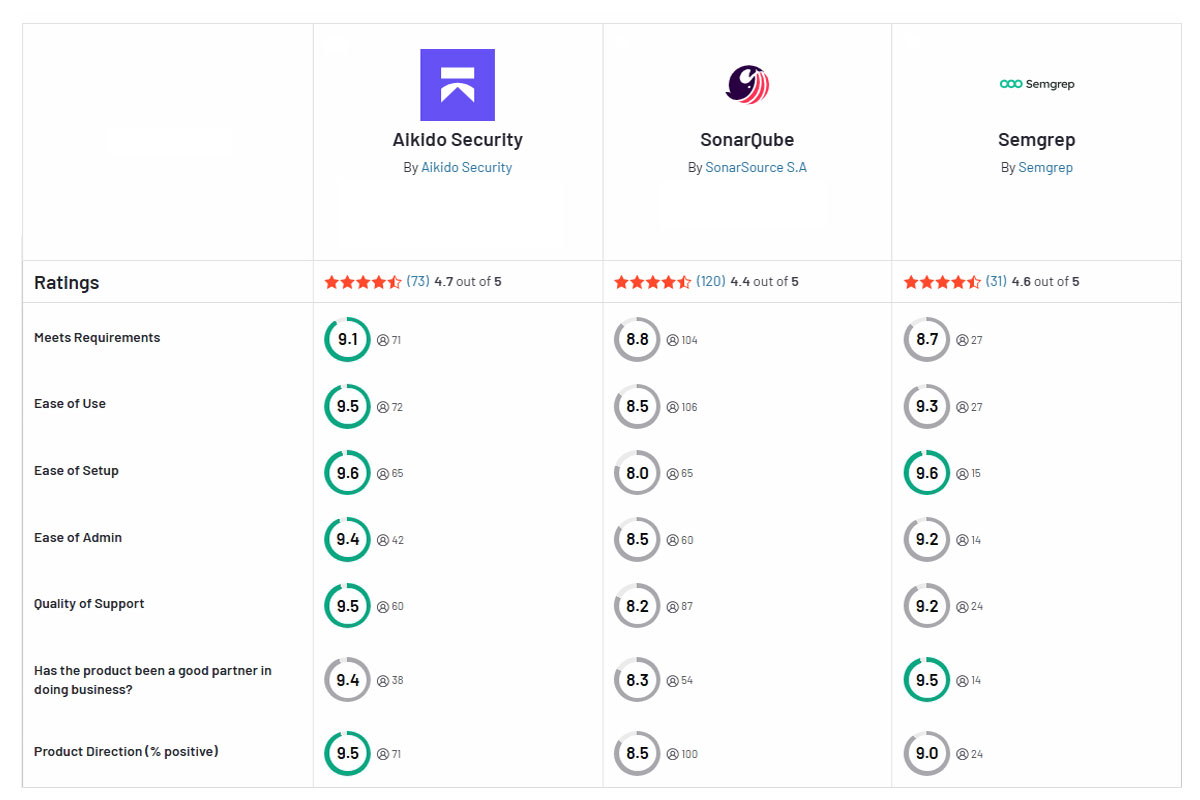The image size is (1200, 800).
Task: Open the SonarQube logo
Action: [747, 85]
